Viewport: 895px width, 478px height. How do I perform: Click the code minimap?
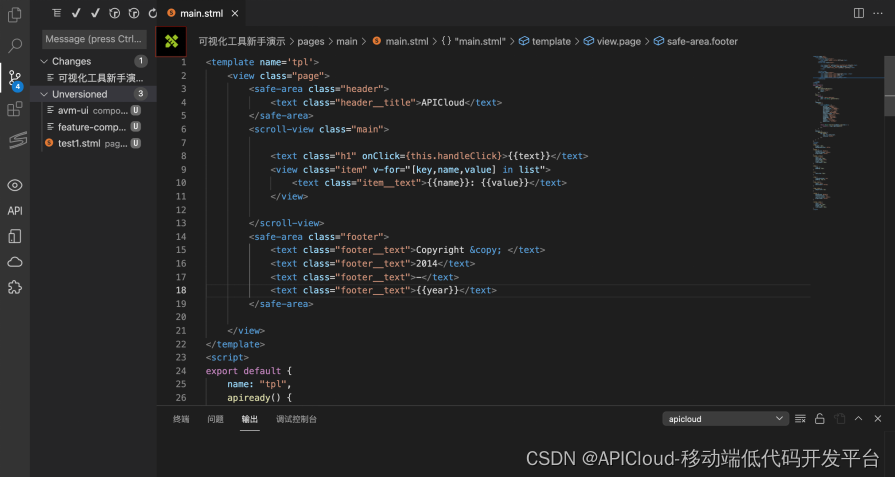pos(848,134)
